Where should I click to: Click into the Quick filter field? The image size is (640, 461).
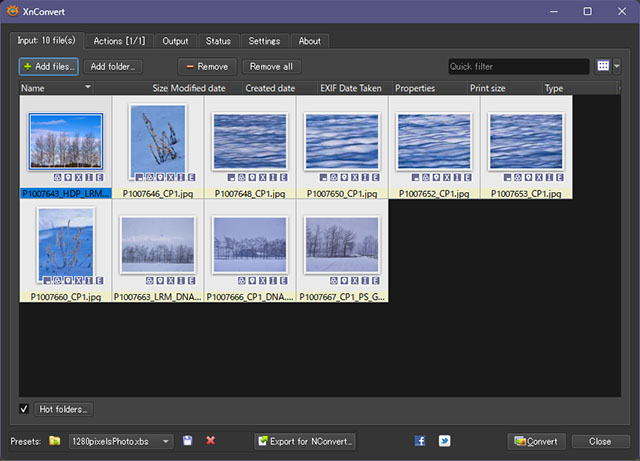point(518,66)
